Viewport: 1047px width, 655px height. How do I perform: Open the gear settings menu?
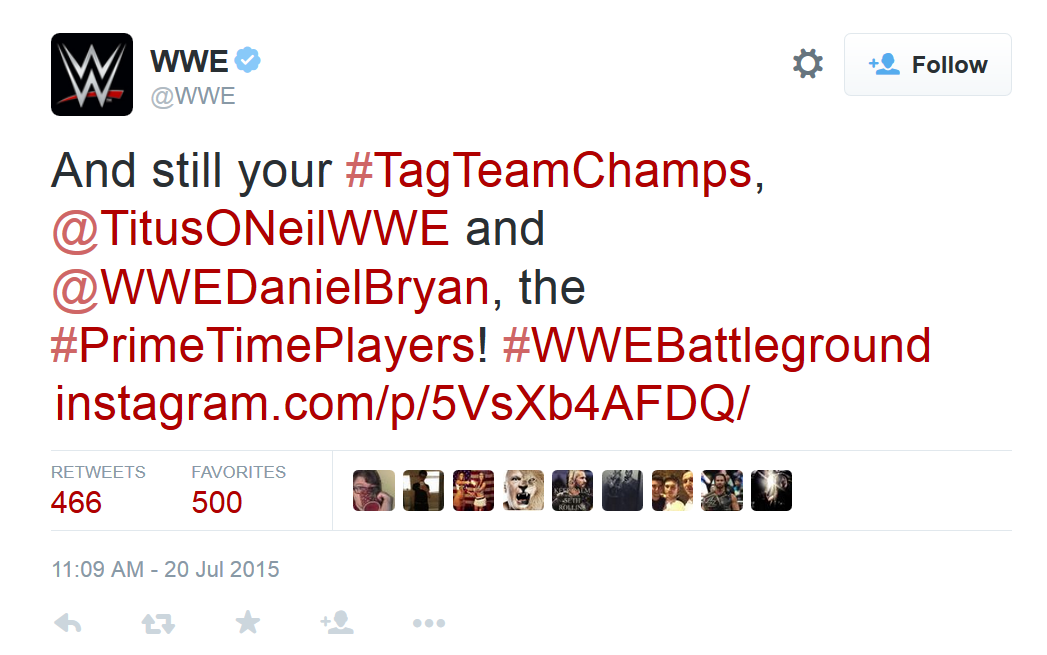click(x=807, y=65)
